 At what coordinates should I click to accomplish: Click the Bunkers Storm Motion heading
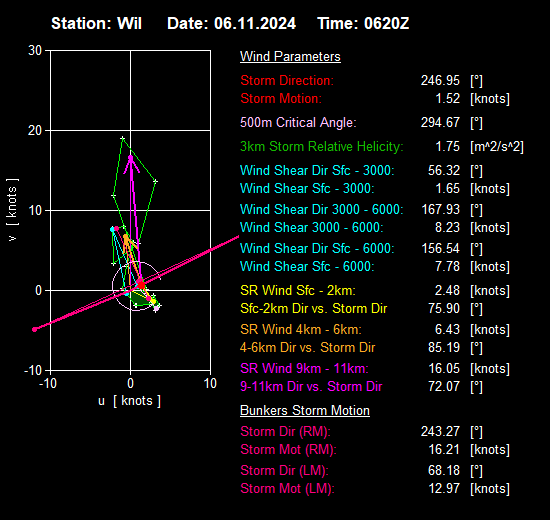point(305,411)
